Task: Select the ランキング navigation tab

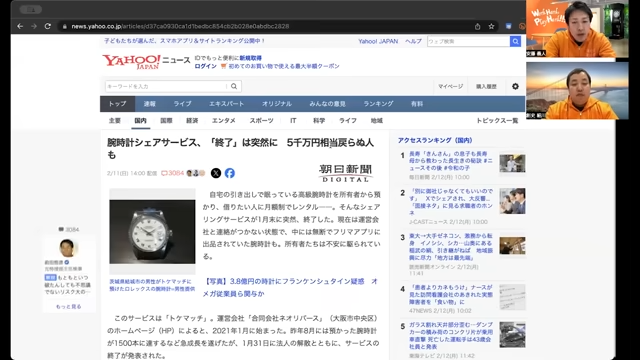Action: [x=378, y=104]
